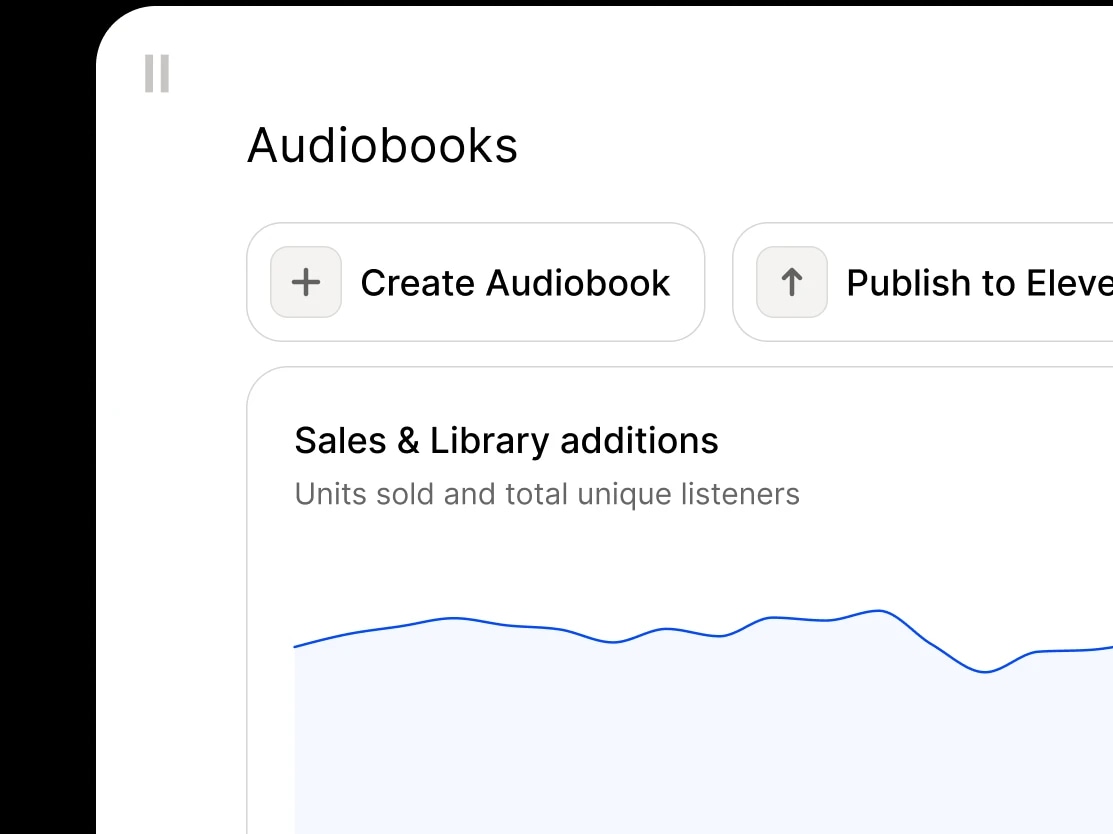Image resolution: width=1113 pixels, height=834 pixels.
Task: Click the arrow inside the Publish control
Action: [x=791, y=283]
